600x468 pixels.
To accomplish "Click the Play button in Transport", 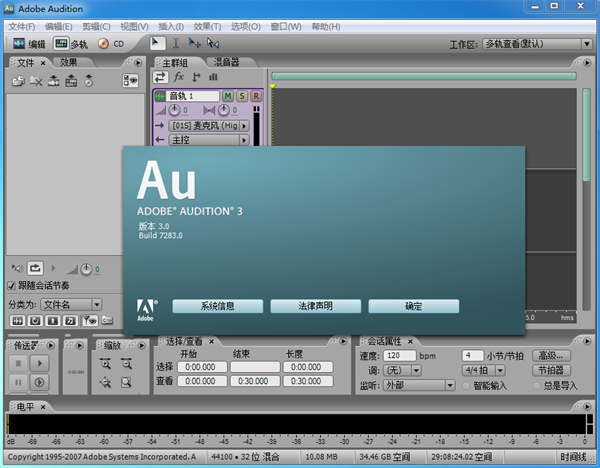I will pos(39,363).
